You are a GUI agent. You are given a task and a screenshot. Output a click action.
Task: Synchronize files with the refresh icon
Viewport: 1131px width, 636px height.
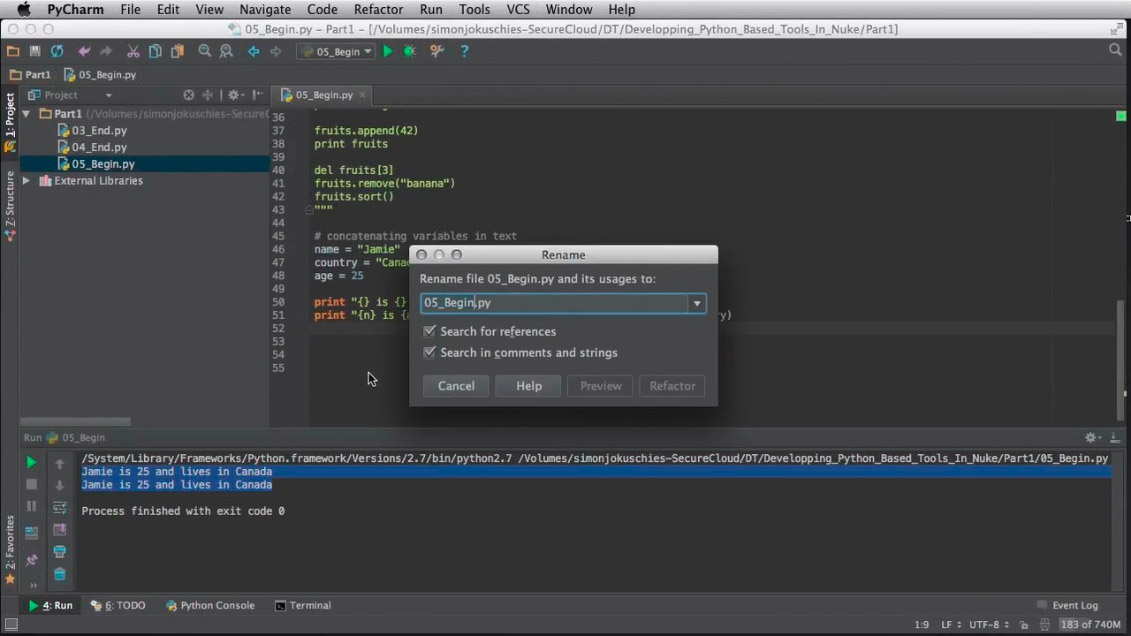(57, 51)
